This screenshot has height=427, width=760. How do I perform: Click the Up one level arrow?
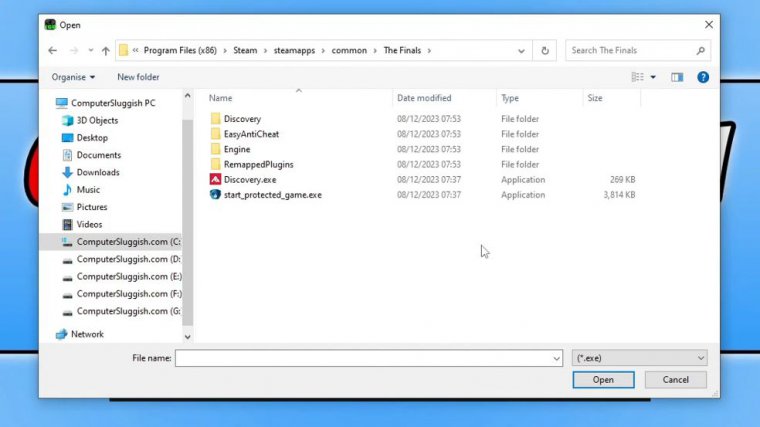tap(105, 51)
